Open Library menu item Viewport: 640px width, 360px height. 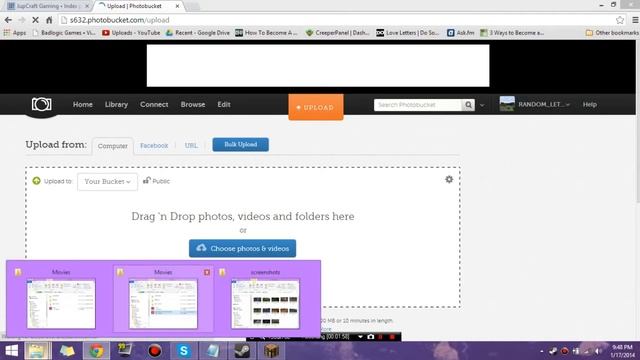tap(116, 104)
